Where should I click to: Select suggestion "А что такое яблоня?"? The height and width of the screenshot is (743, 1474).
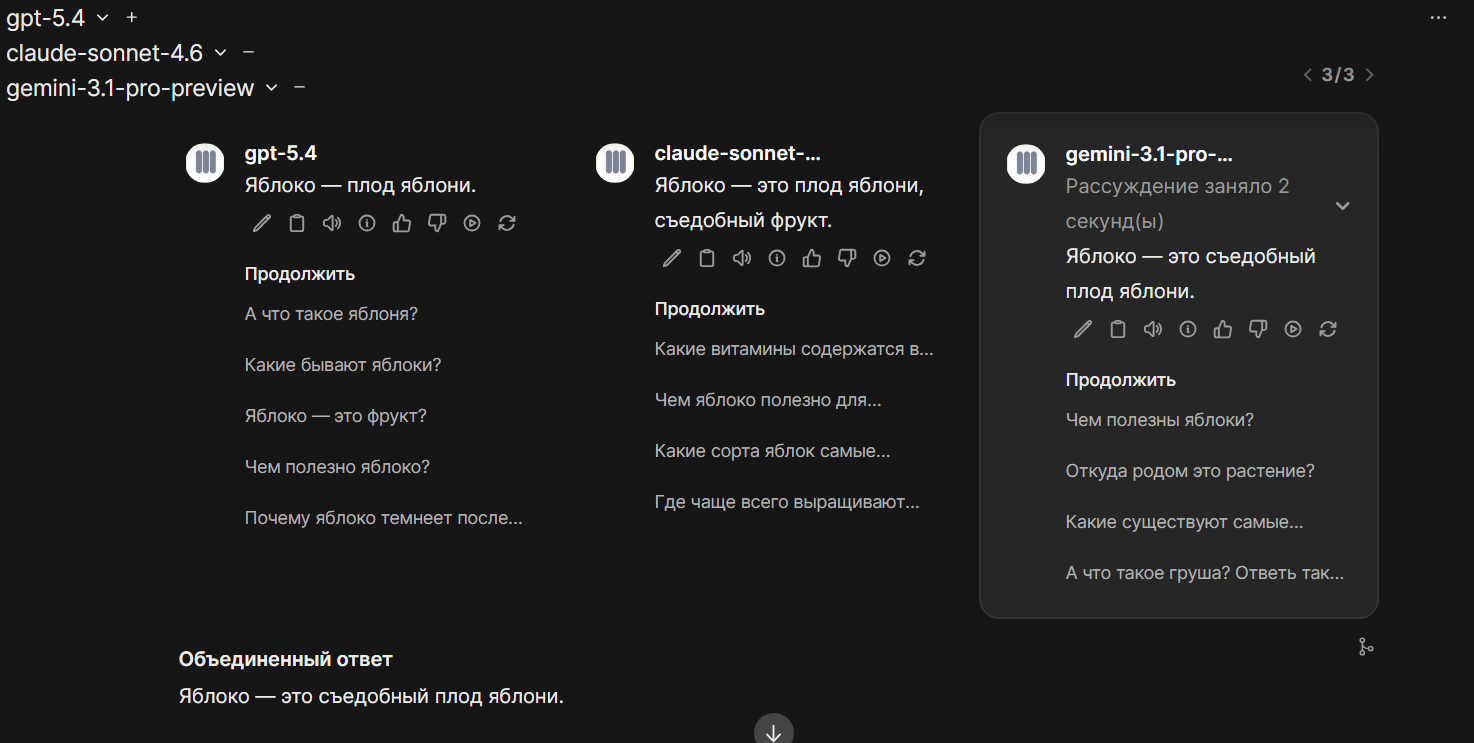point(331,314)
